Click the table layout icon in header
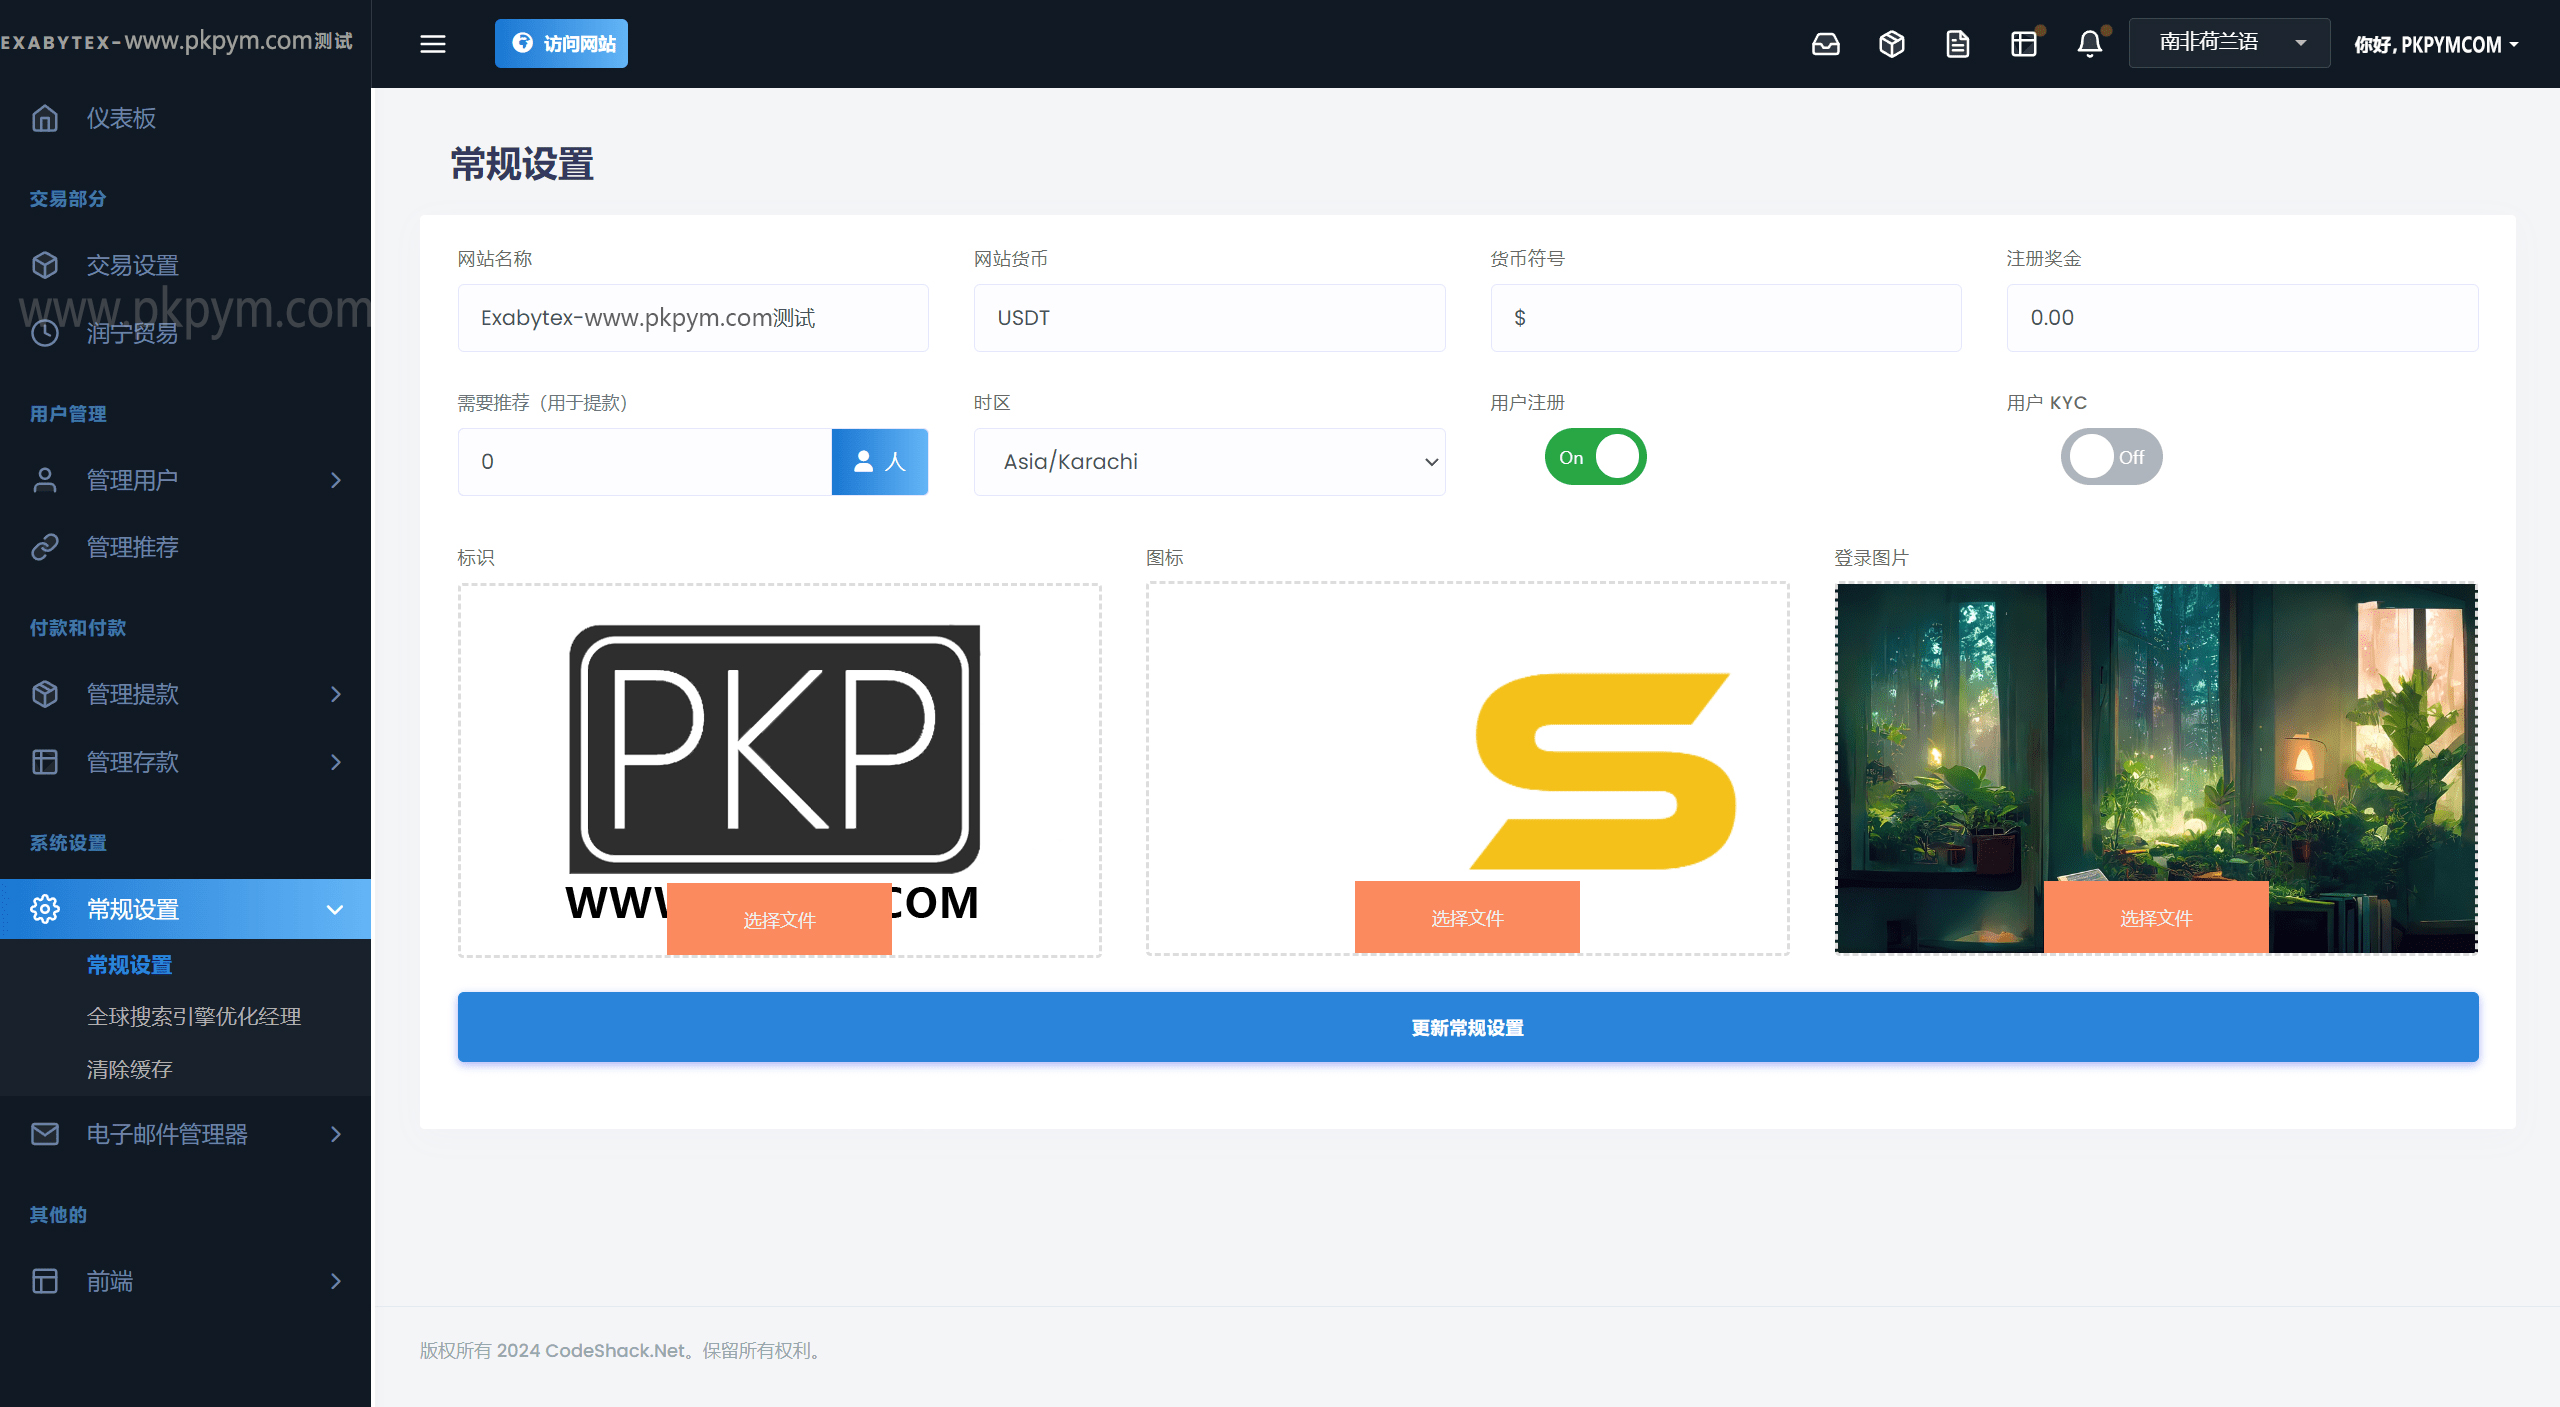This screenshot has height=1407, width=2560. pos(2024,44)
